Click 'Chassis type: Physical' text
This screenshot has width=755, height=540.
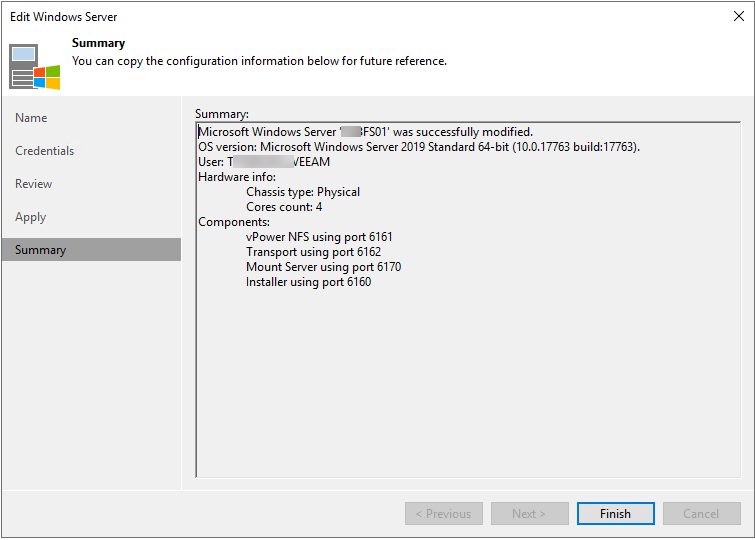click(303, 192)
